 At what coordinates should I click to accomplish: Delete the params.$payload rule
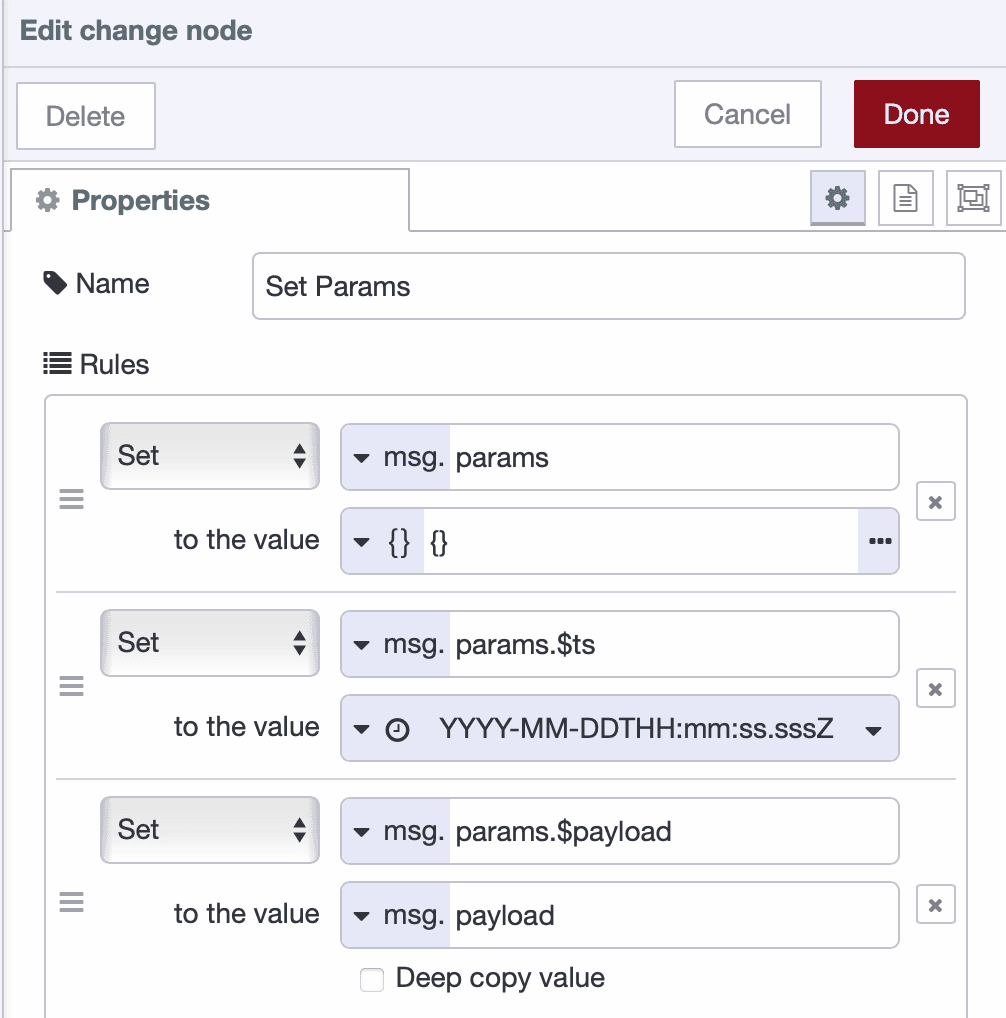pos(935,905)
